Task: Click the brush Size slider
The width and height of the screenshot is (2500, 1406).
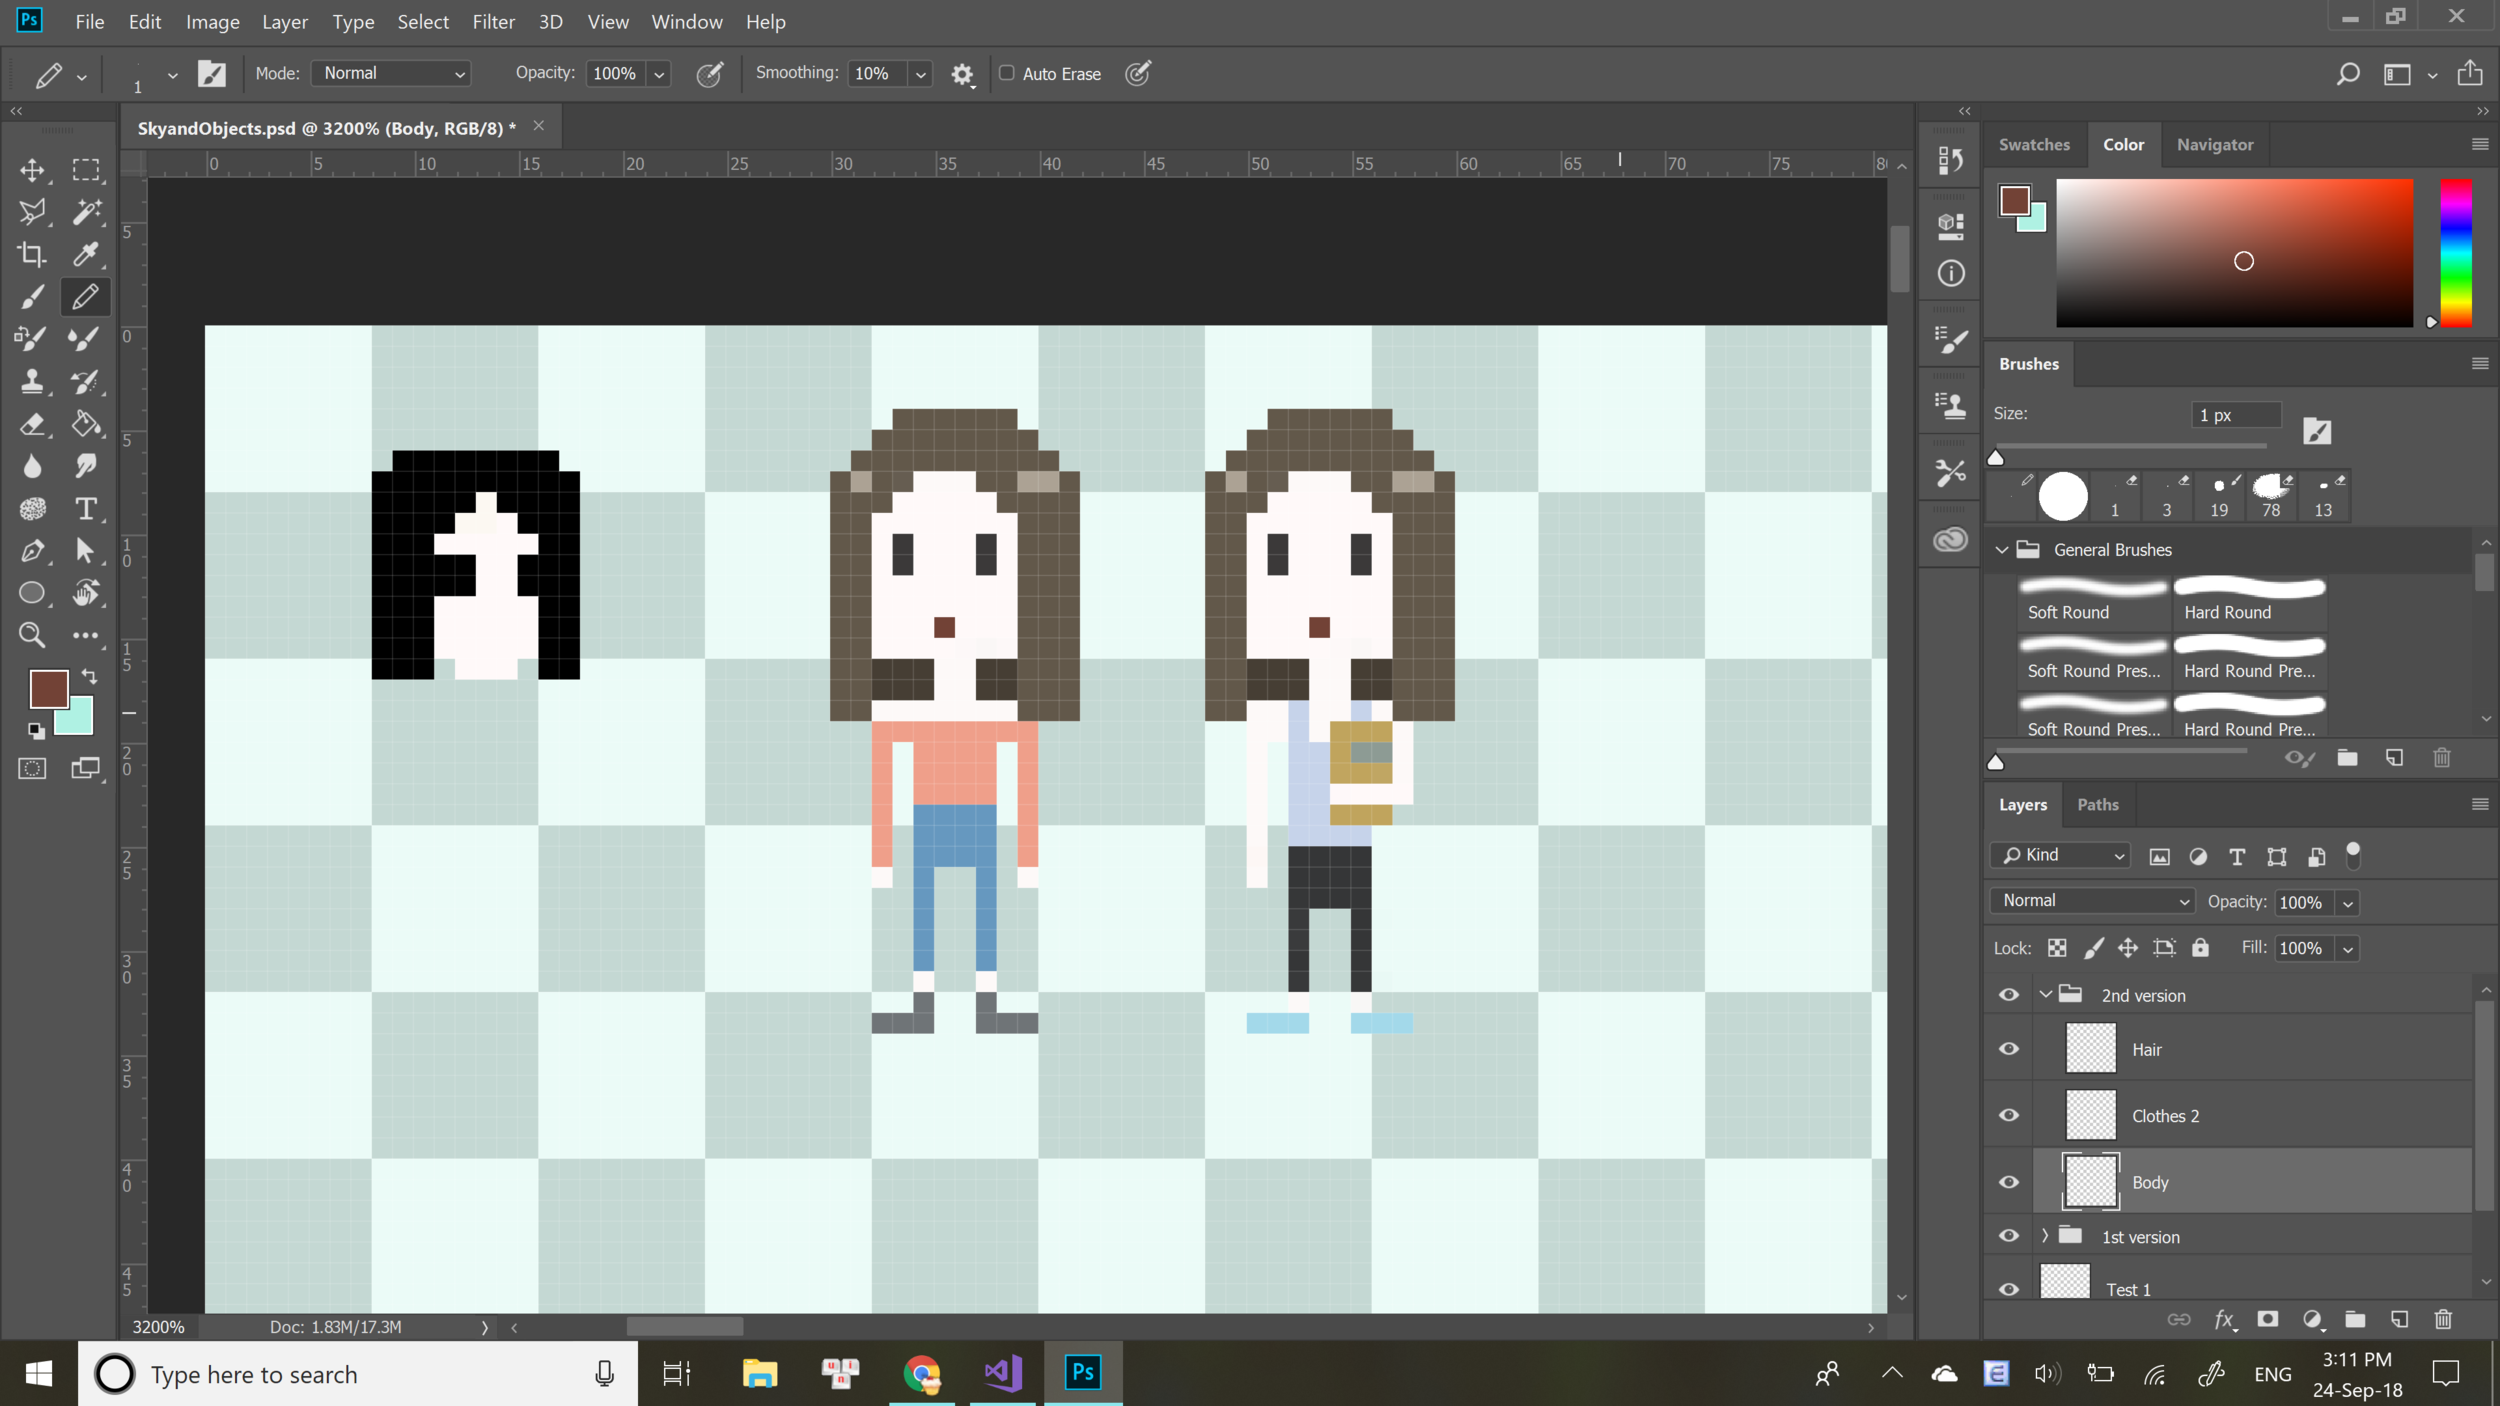Action: point(2131,447)
